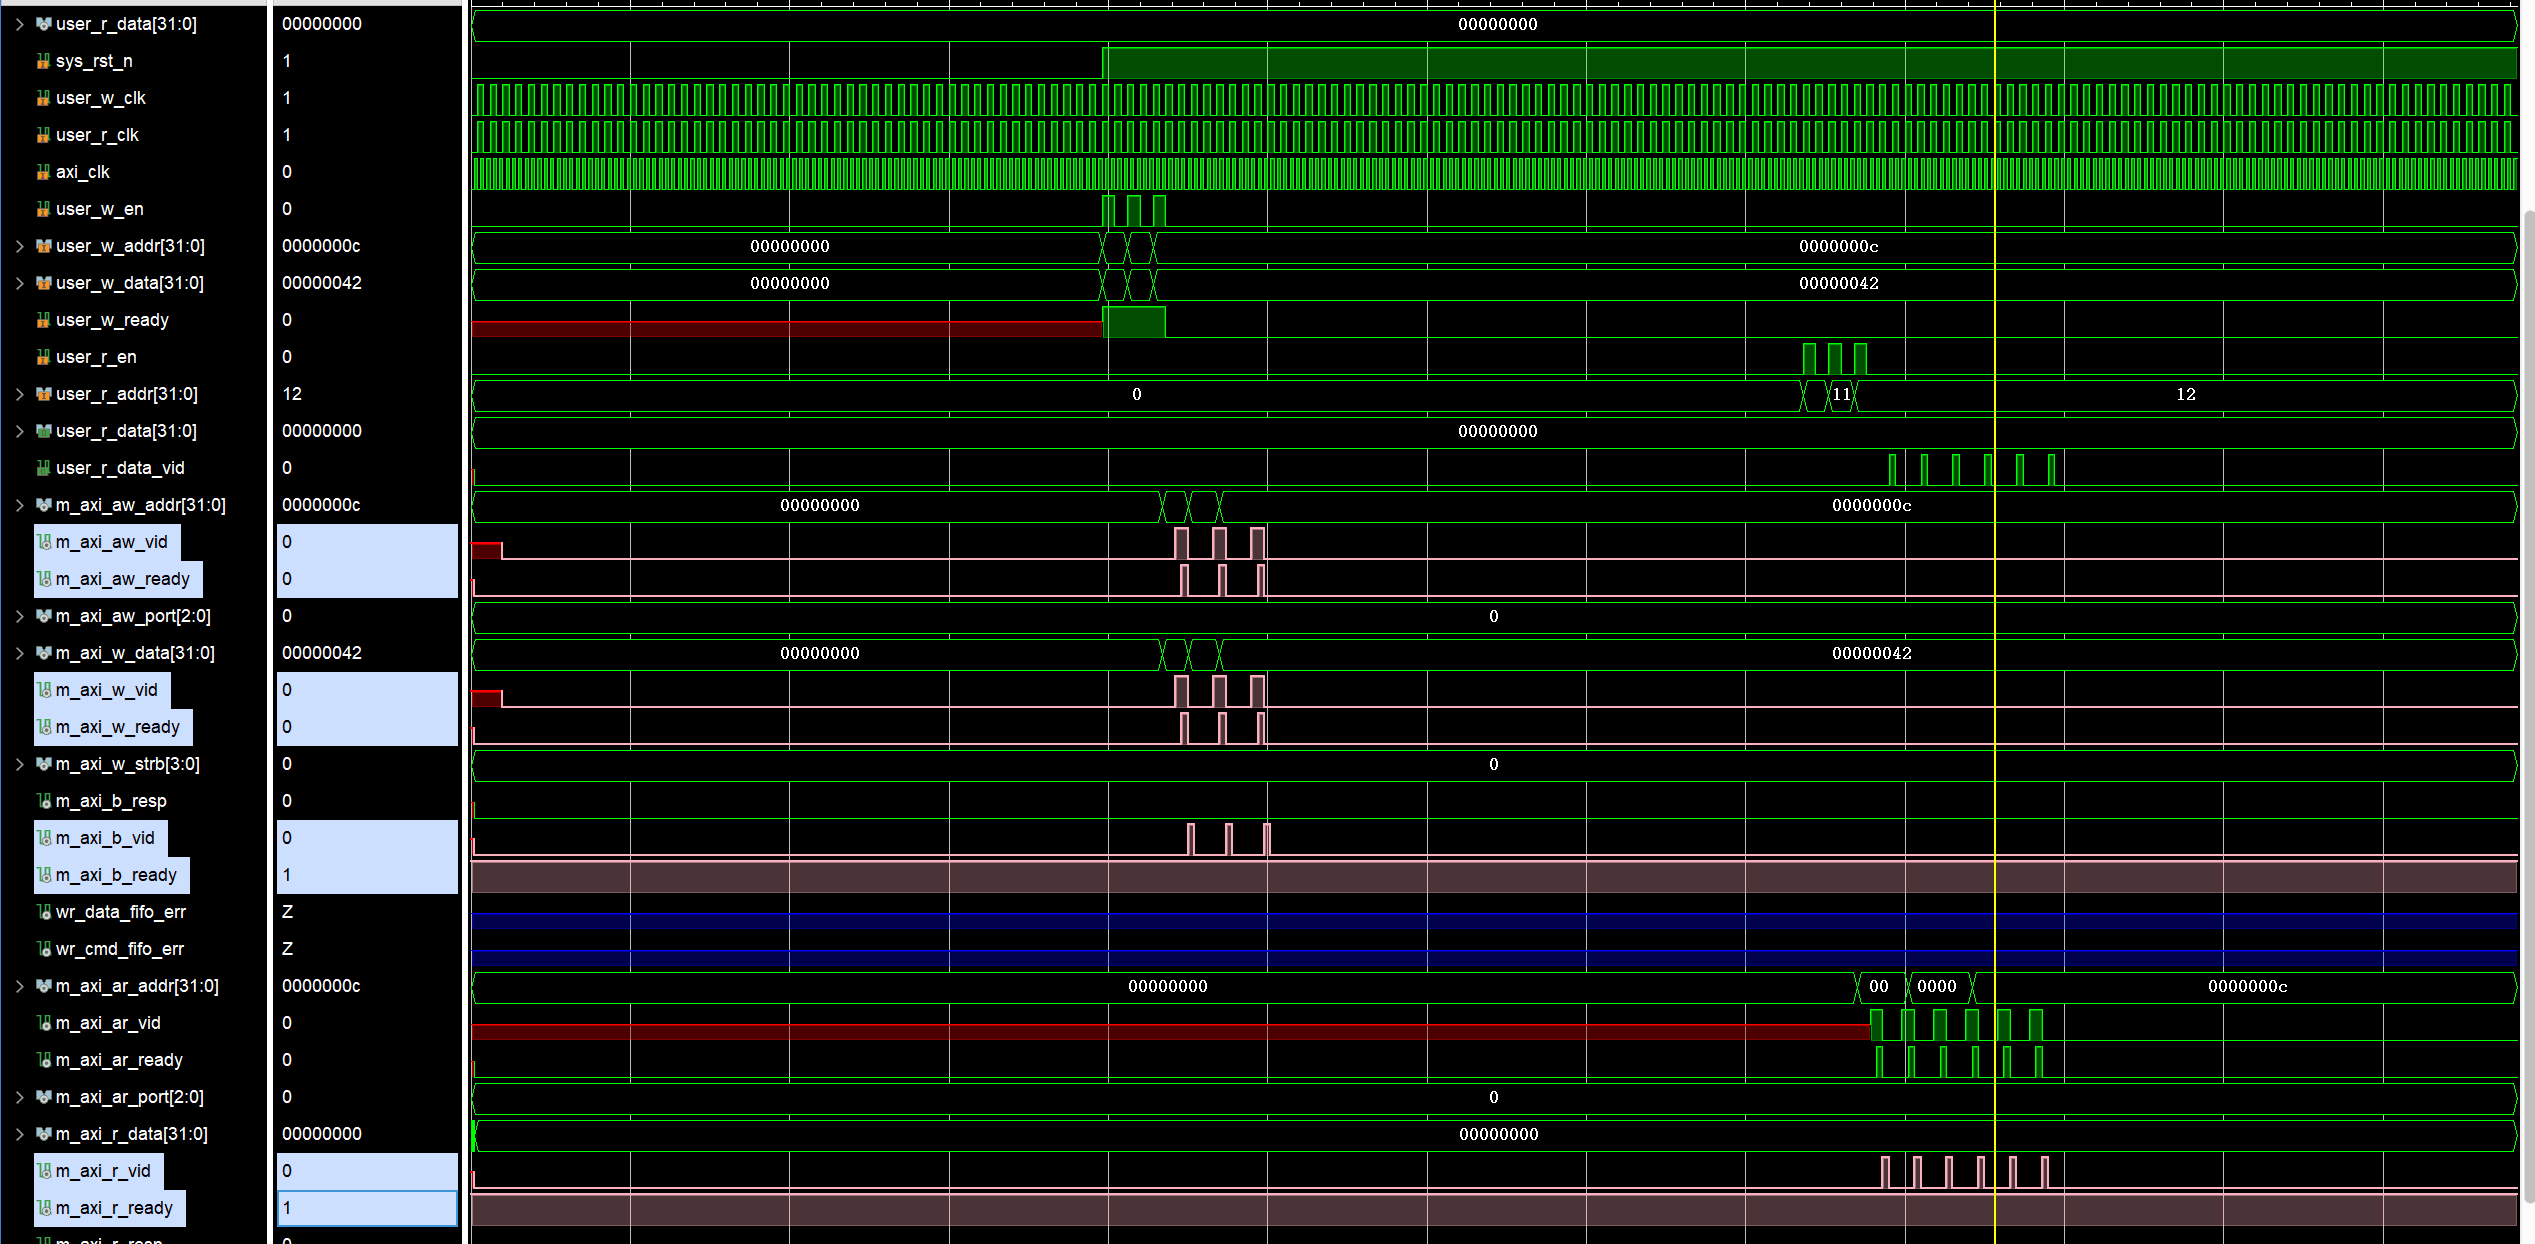This screenshot has height=1244, width=2535.
Task: Select the m_axi_r_ready signal name
Action: [114, 1208]
